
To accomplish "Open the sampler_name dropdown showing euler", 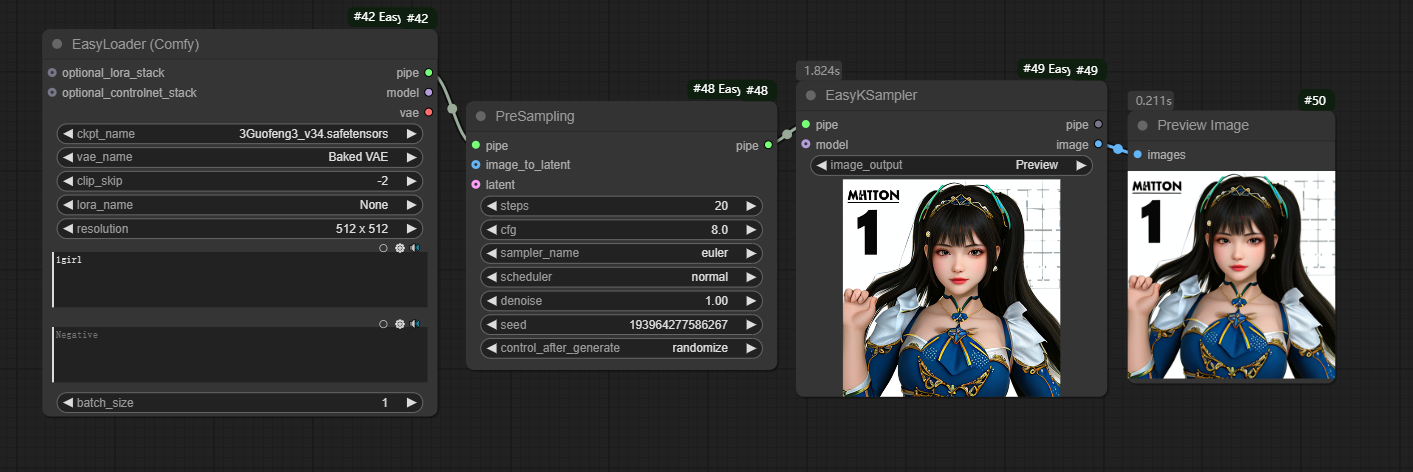I will (621, 253).
